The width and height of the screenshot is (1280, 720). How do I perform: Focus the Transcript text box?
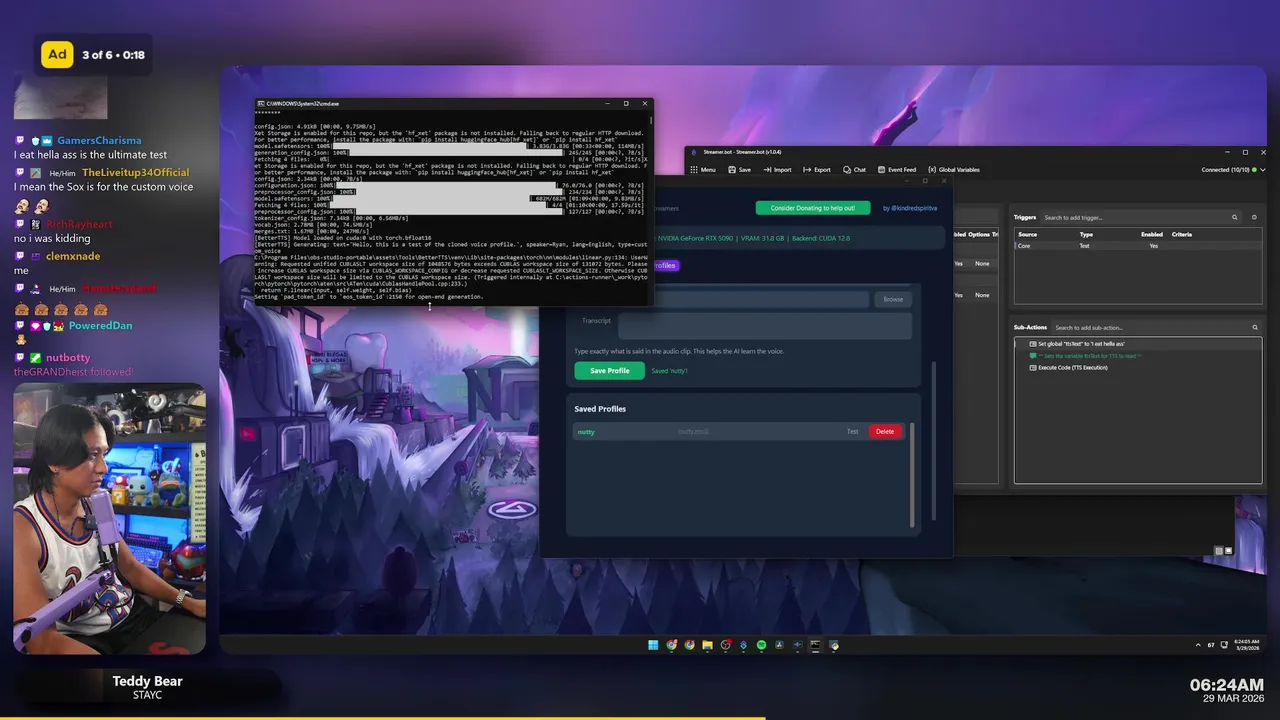pyautogui.click(x=764, y=326)
